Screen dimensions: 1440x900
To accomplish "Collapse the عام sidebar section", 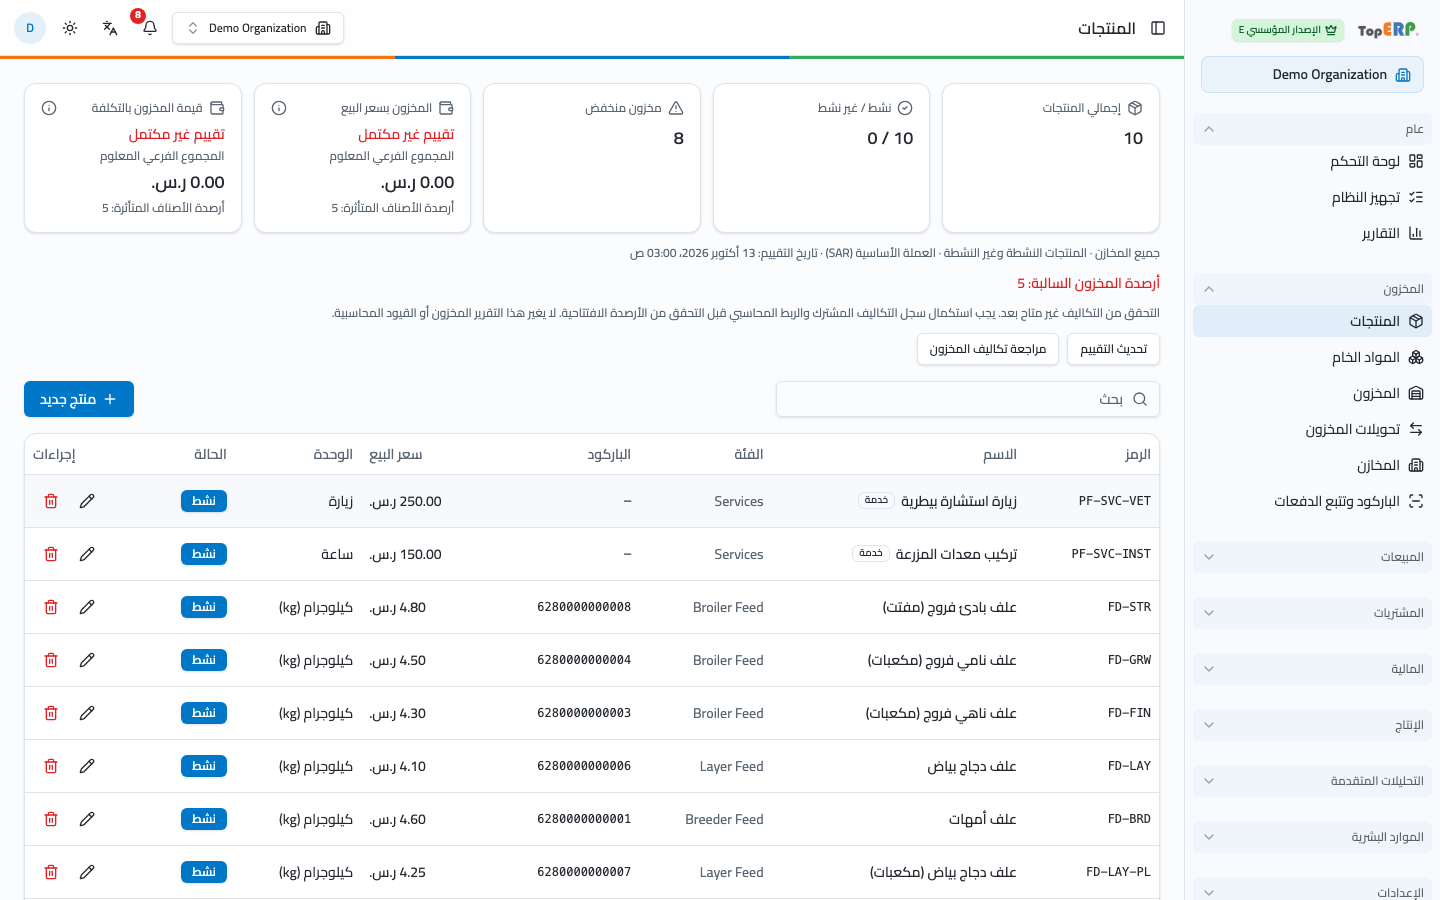I will pyautogui.click(x=1312, y=129).
